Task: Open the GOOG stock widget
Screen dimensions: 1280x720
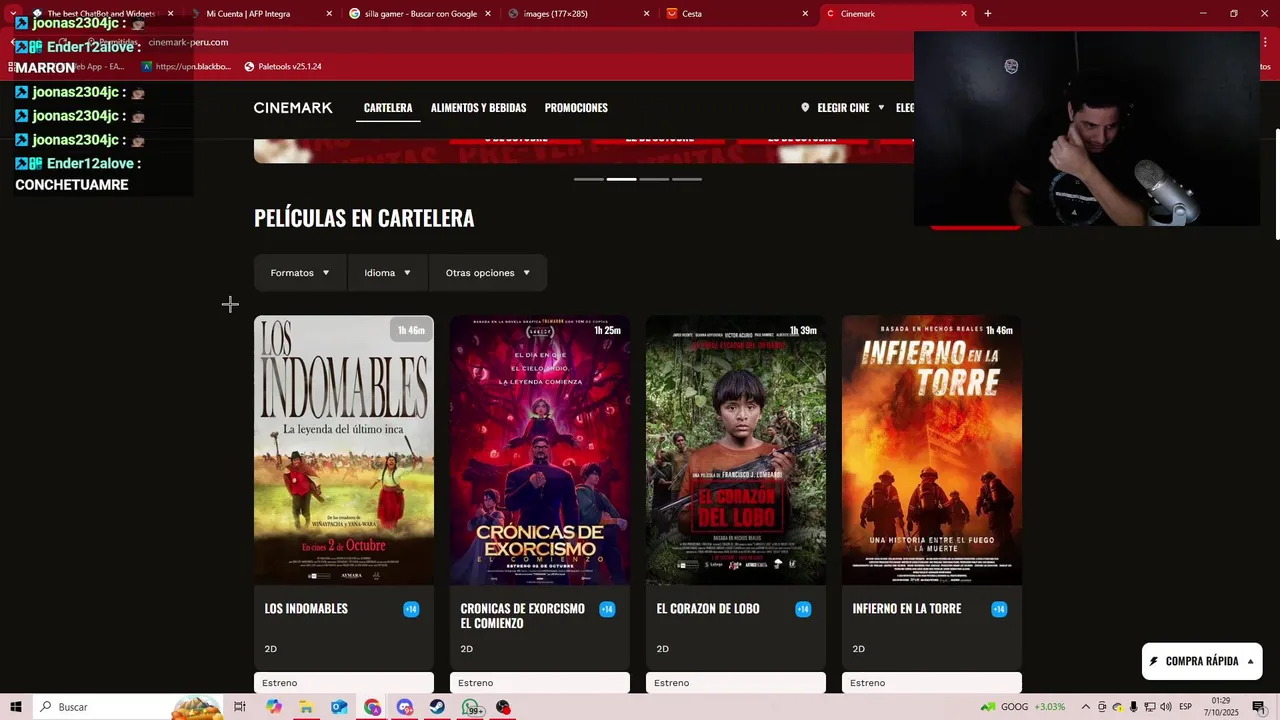Action: point(1023,707)
